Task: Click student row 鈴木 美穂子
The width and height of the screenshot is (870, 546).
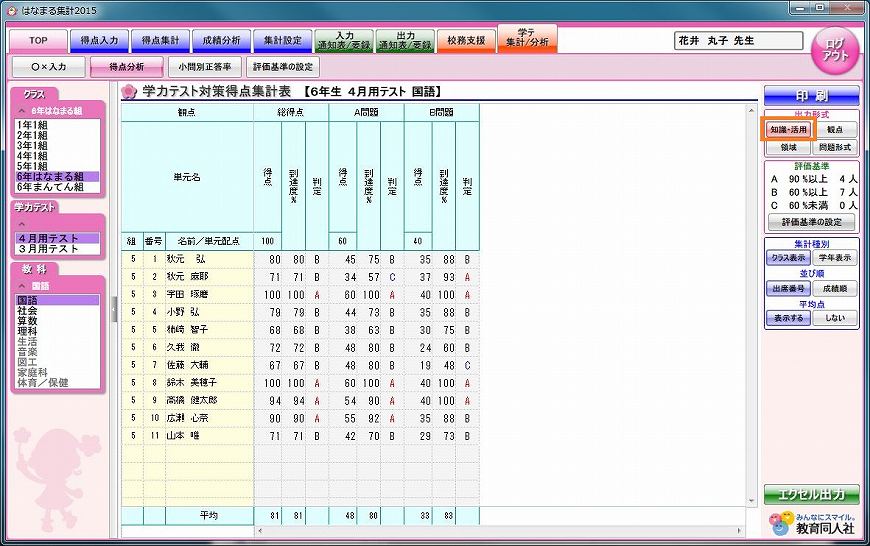Action: (x=300, y=383)
